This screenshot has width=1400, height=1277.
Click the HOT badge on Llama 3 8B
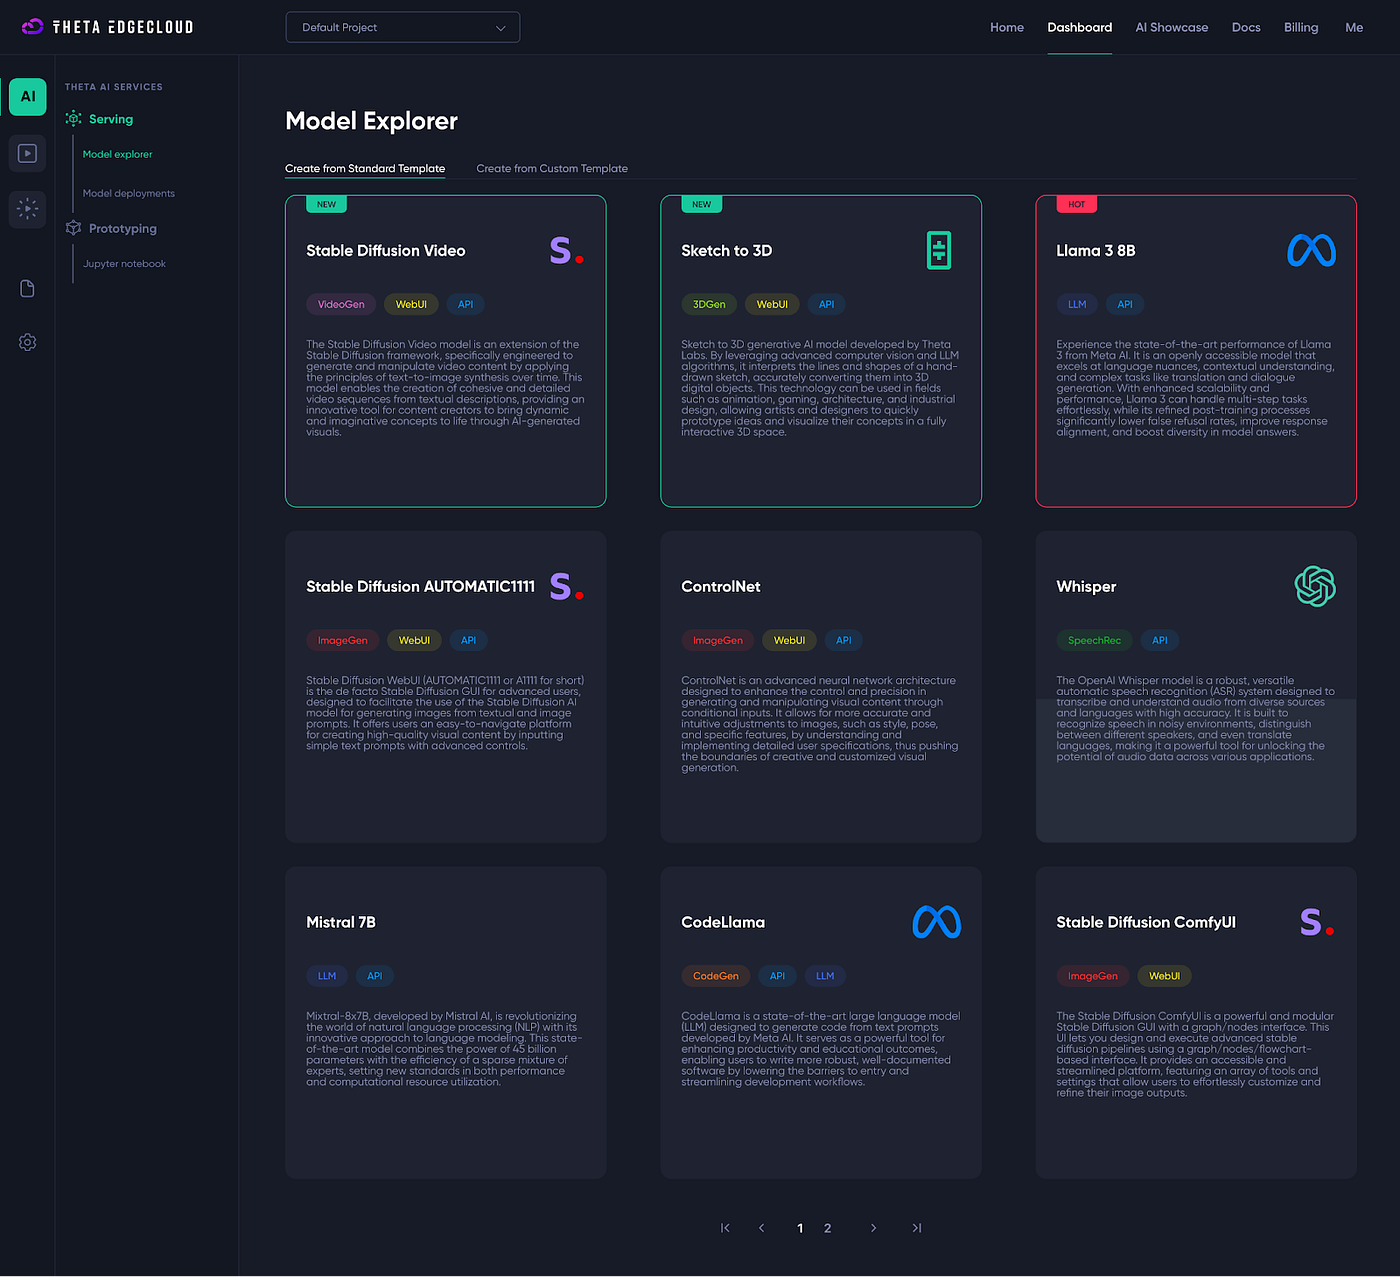click(1077, 204)
